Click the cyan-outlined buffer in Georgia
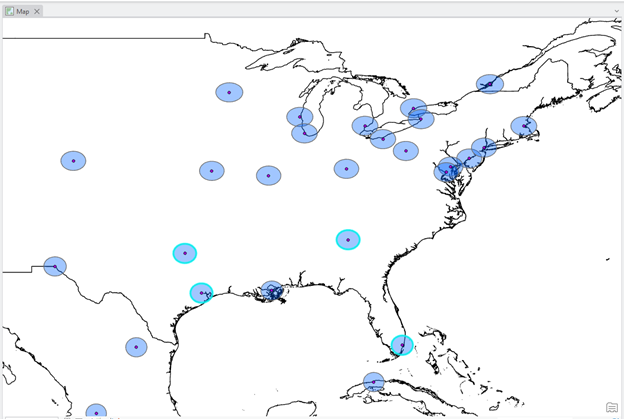Image resolution: width=624 pixels, height=419 pixels. point(348,240)
